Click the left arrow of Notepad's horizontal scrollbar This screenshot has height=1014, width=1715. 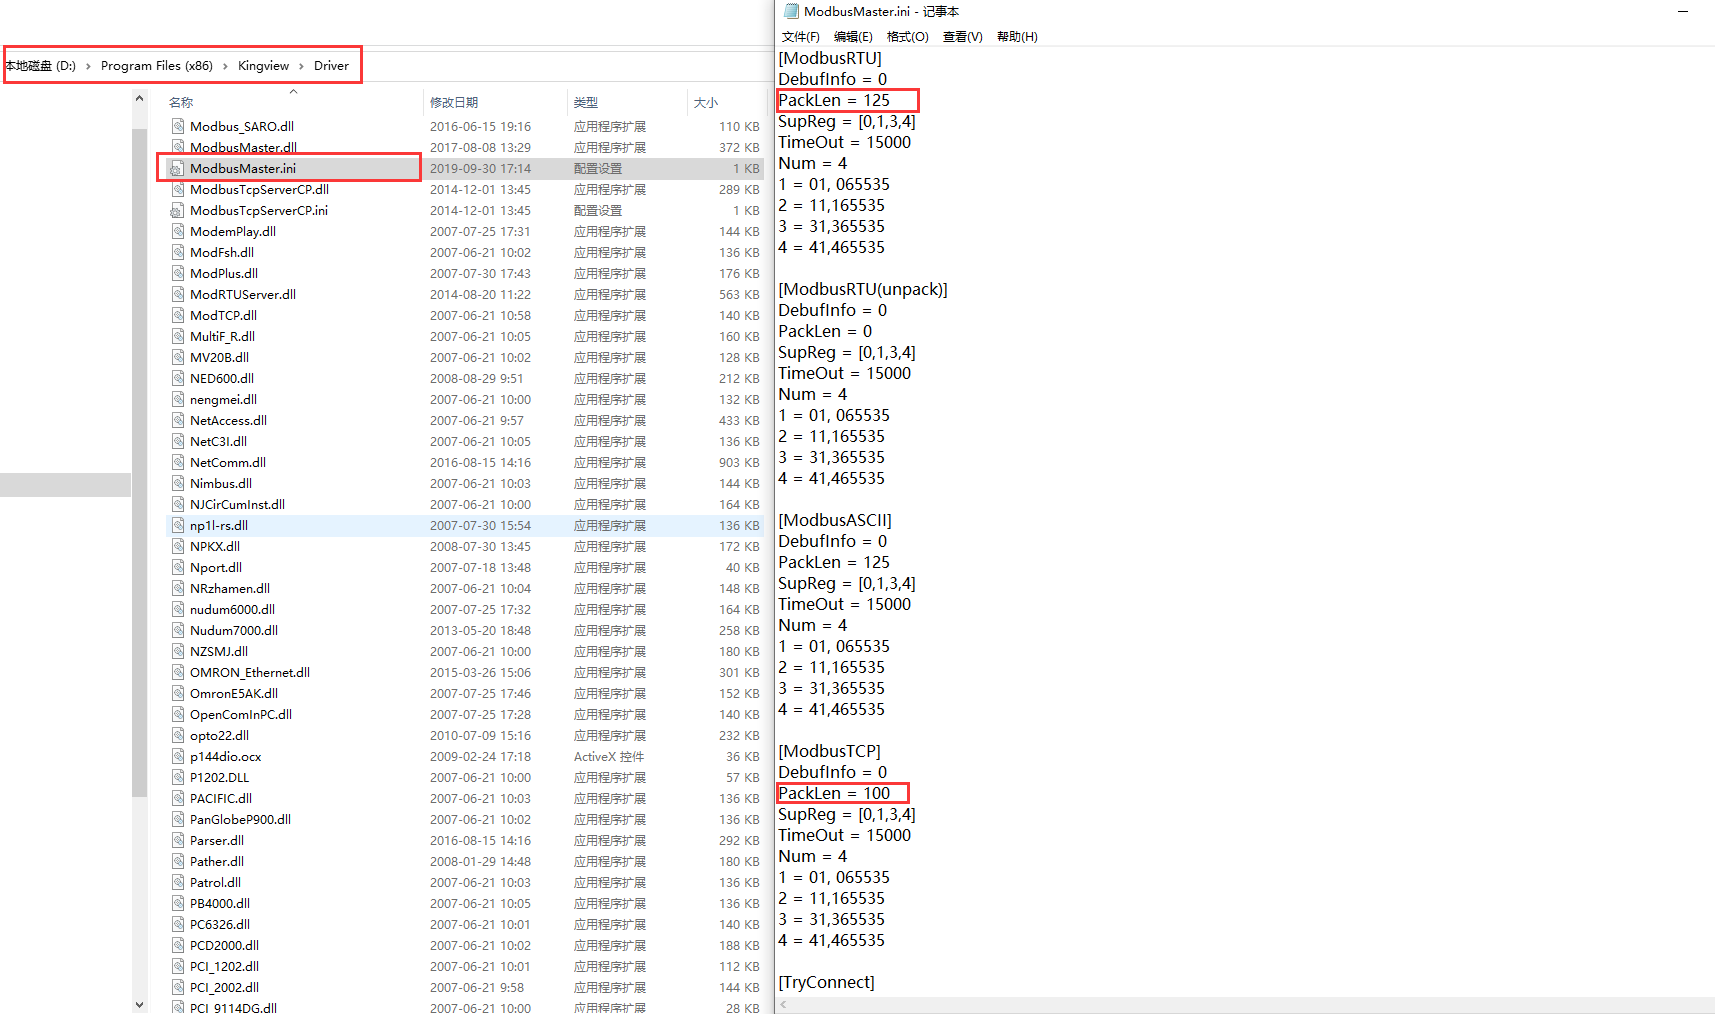click(784, 1005)
